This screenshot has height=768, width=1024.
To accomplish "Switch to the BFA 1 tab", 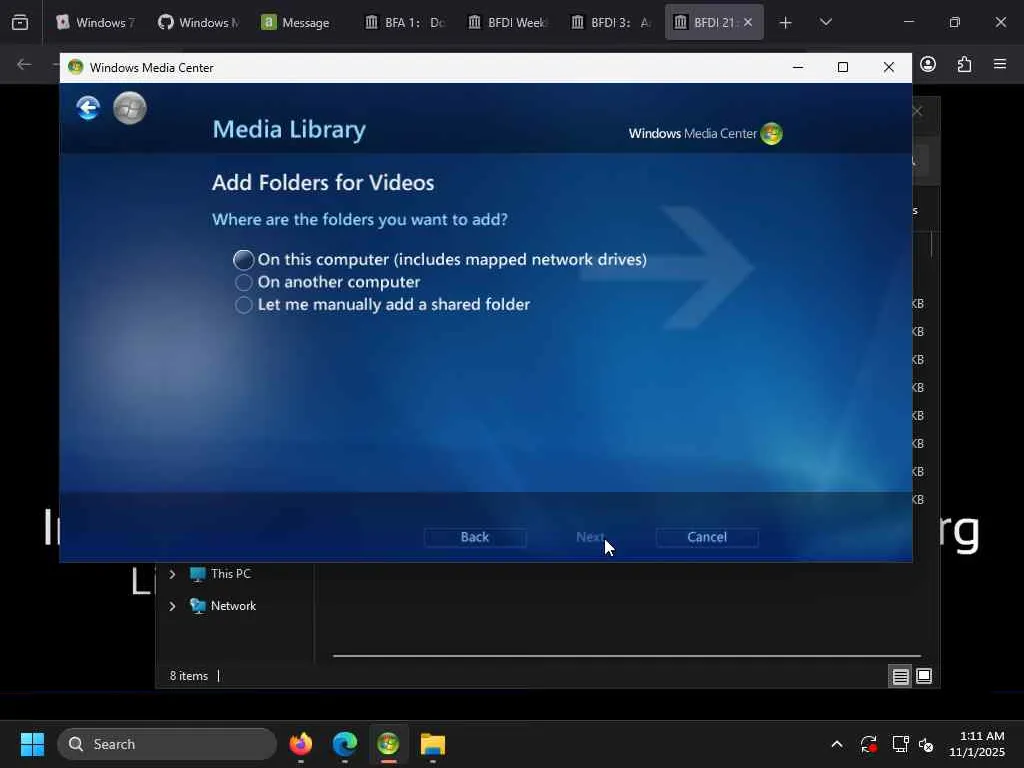I will click(x=405, y=22).
